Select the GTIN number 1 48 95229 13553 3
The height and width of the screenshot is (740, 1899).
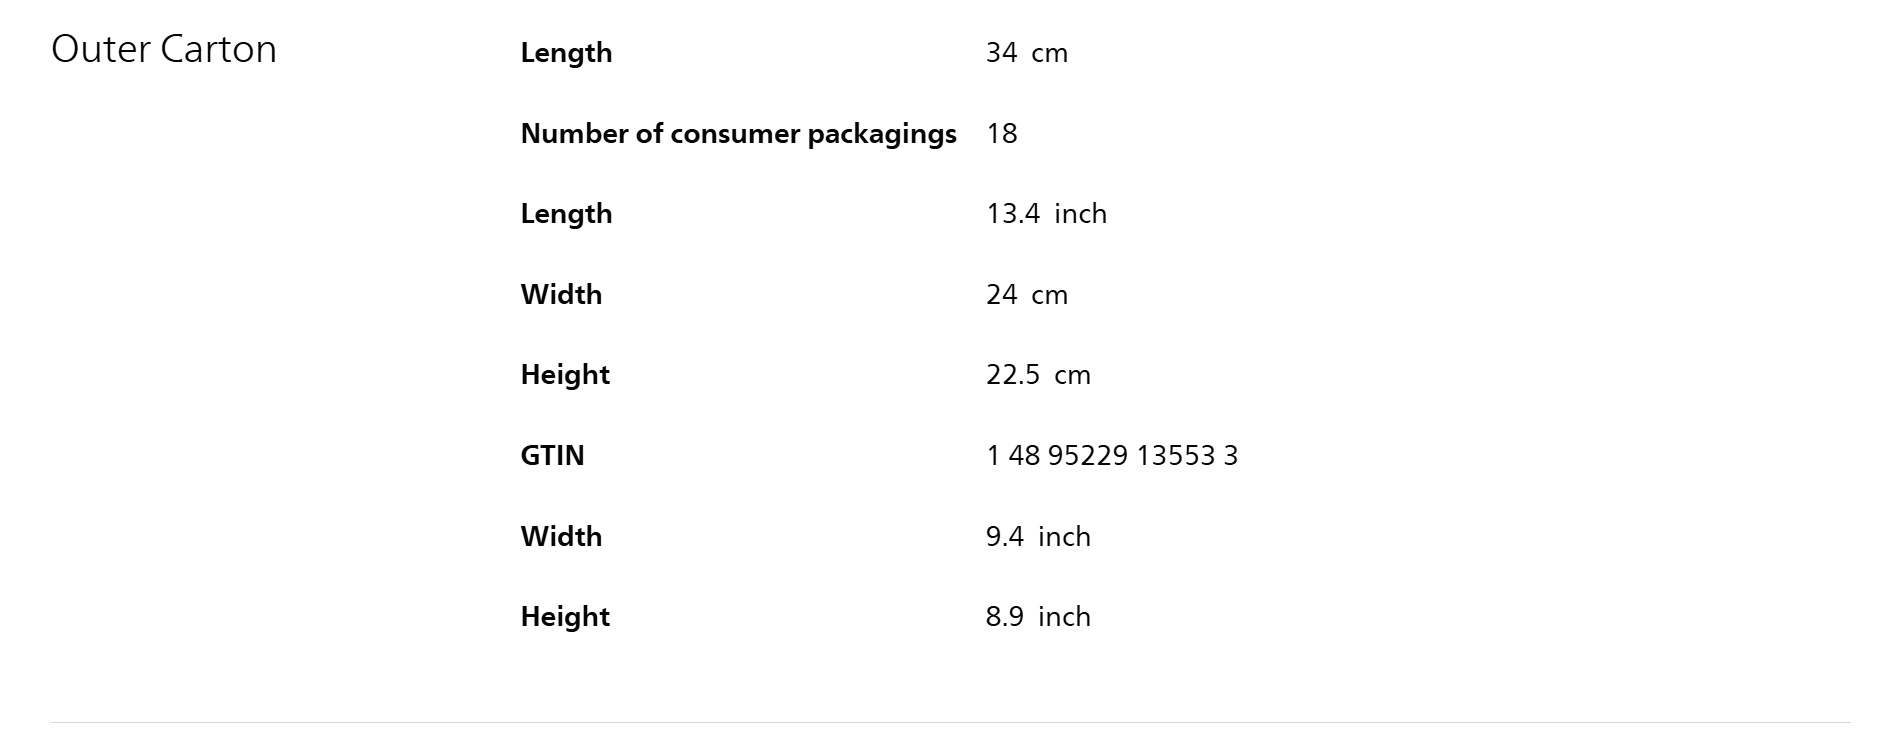coord(1111,456)
